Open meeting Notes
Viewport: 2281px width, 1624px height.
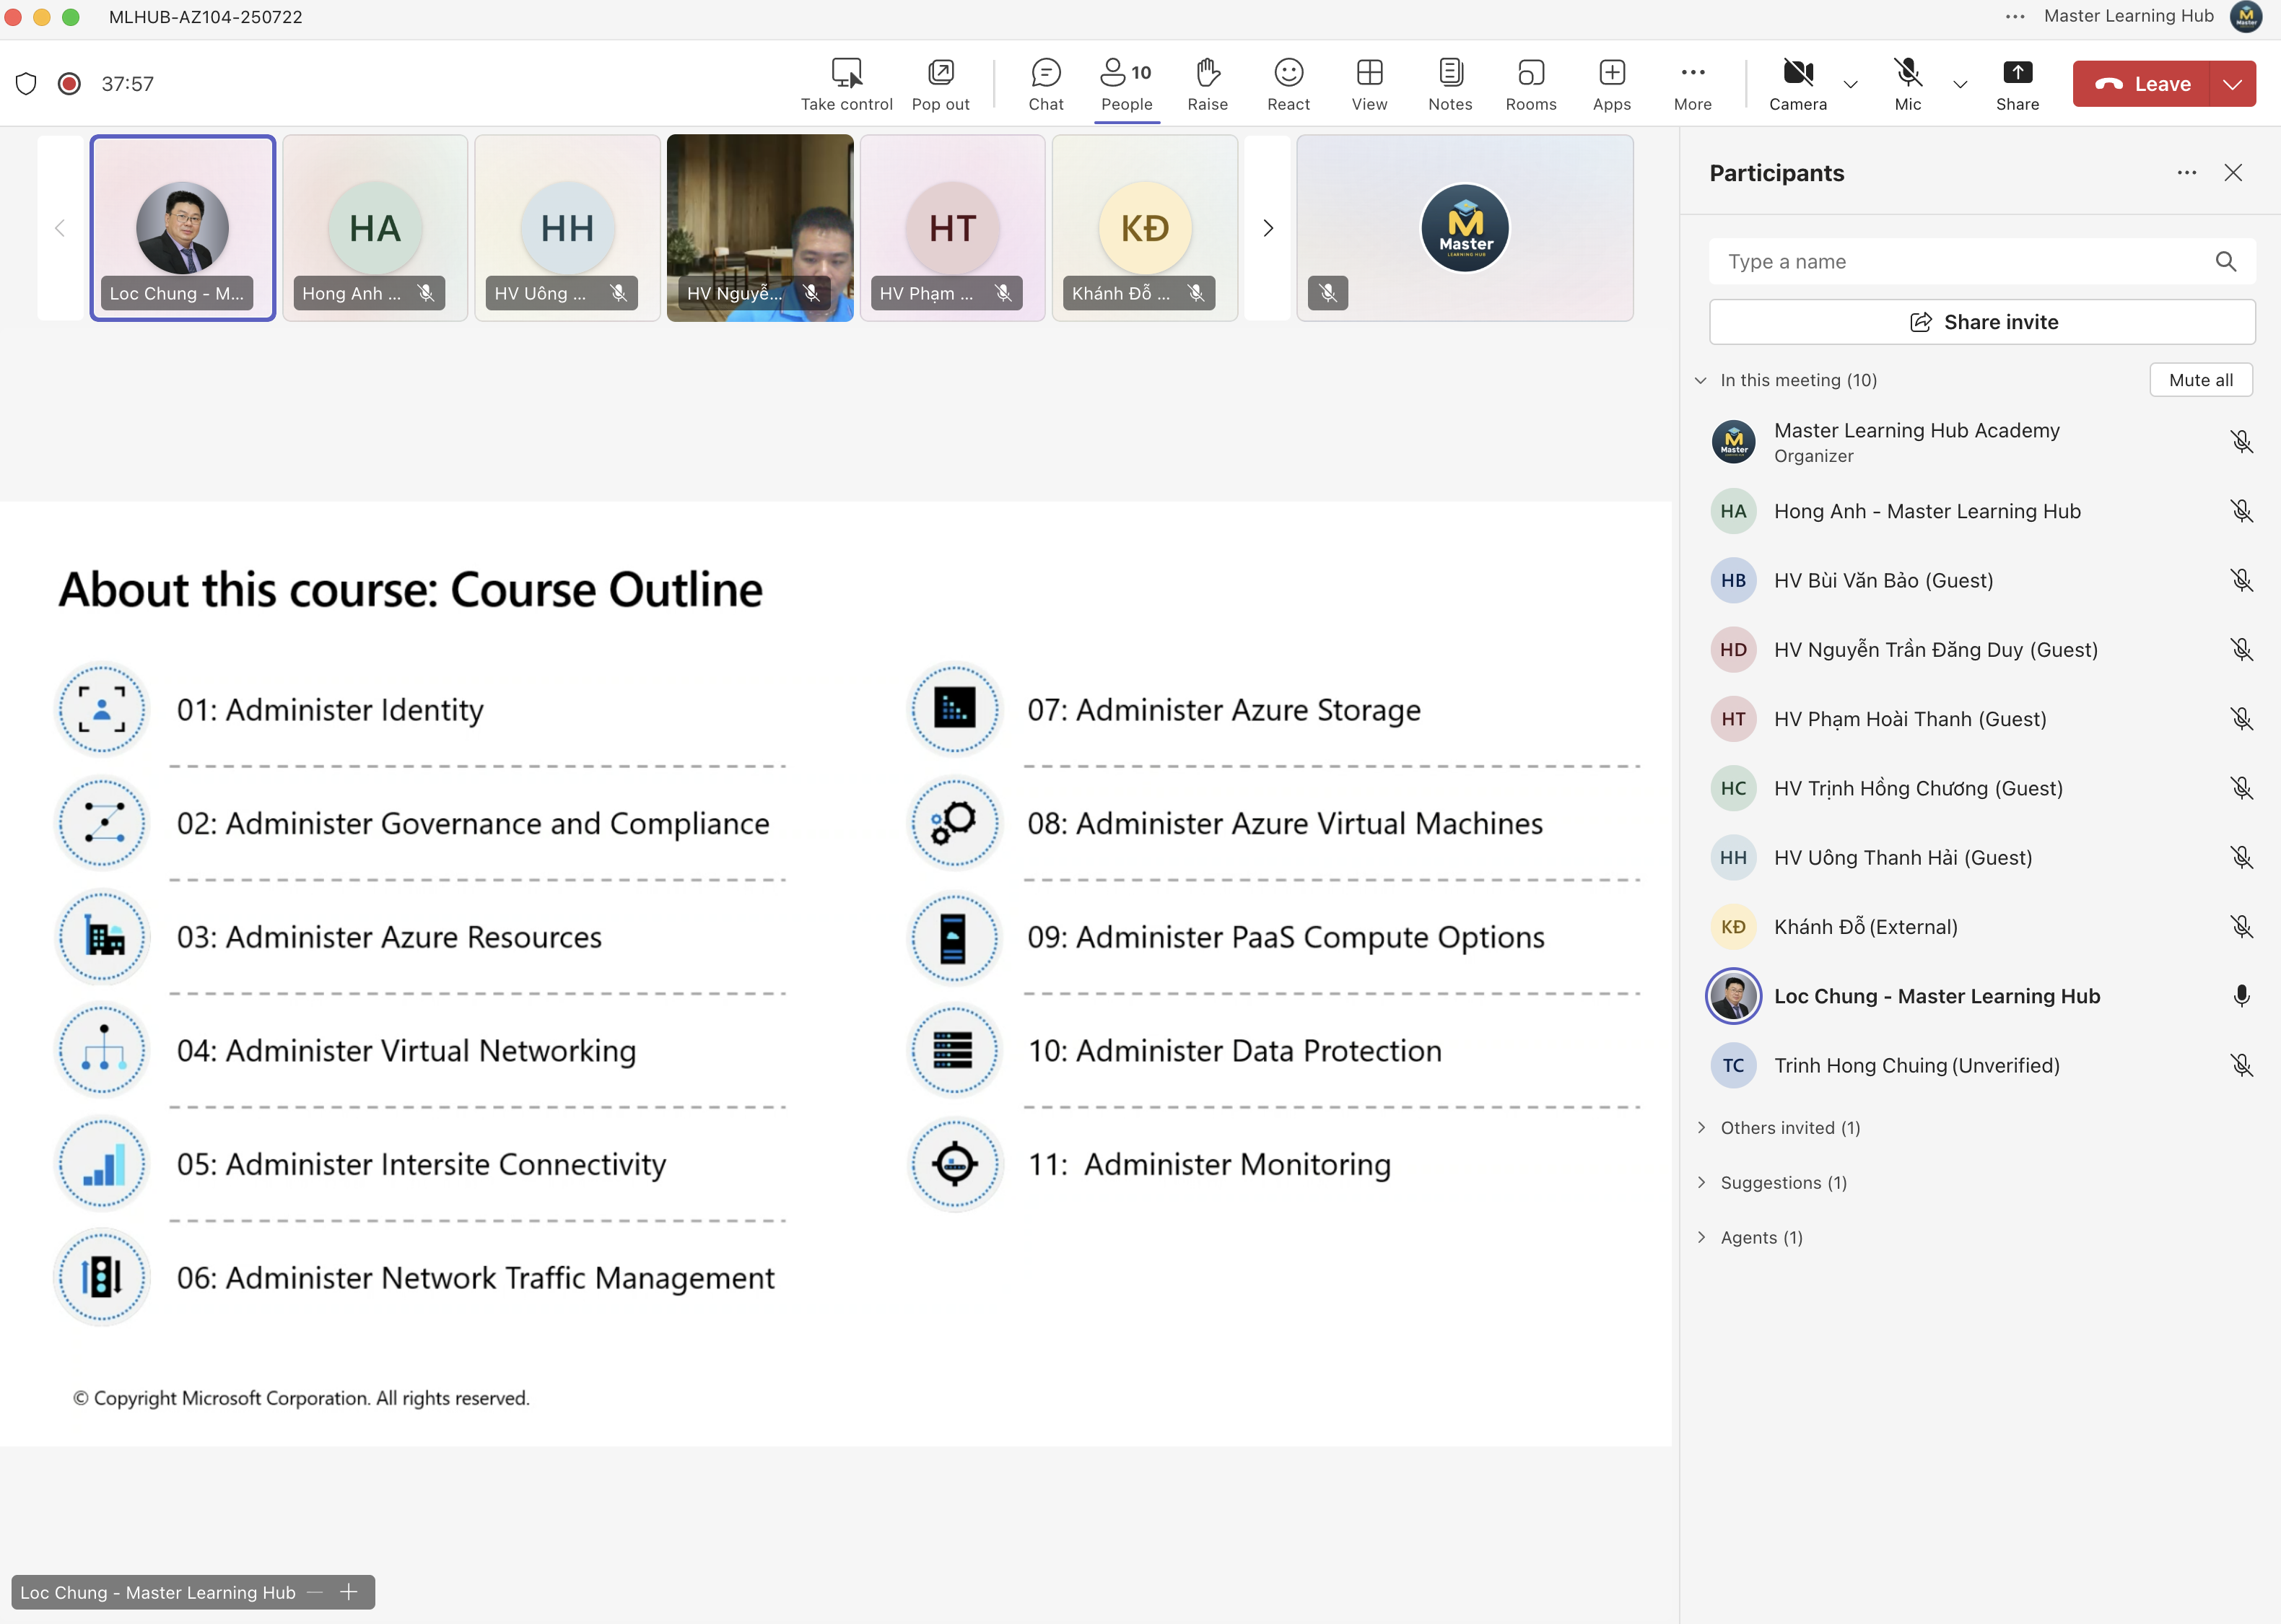point(1450,84)
